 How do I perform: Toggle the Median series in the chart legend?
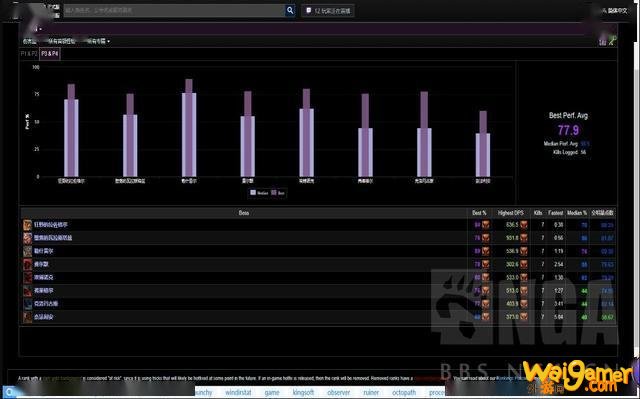259,193
